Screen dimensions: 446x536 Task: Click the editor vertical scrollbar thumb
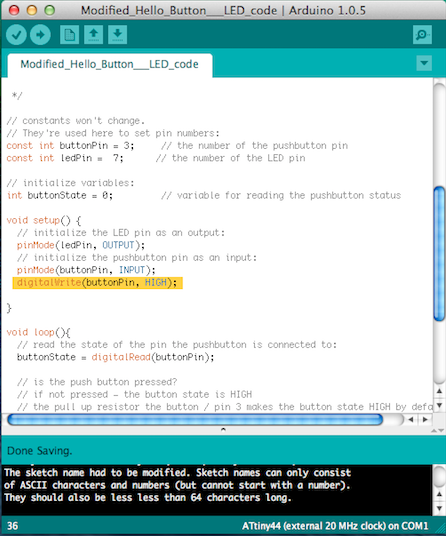tap(439, 253)
